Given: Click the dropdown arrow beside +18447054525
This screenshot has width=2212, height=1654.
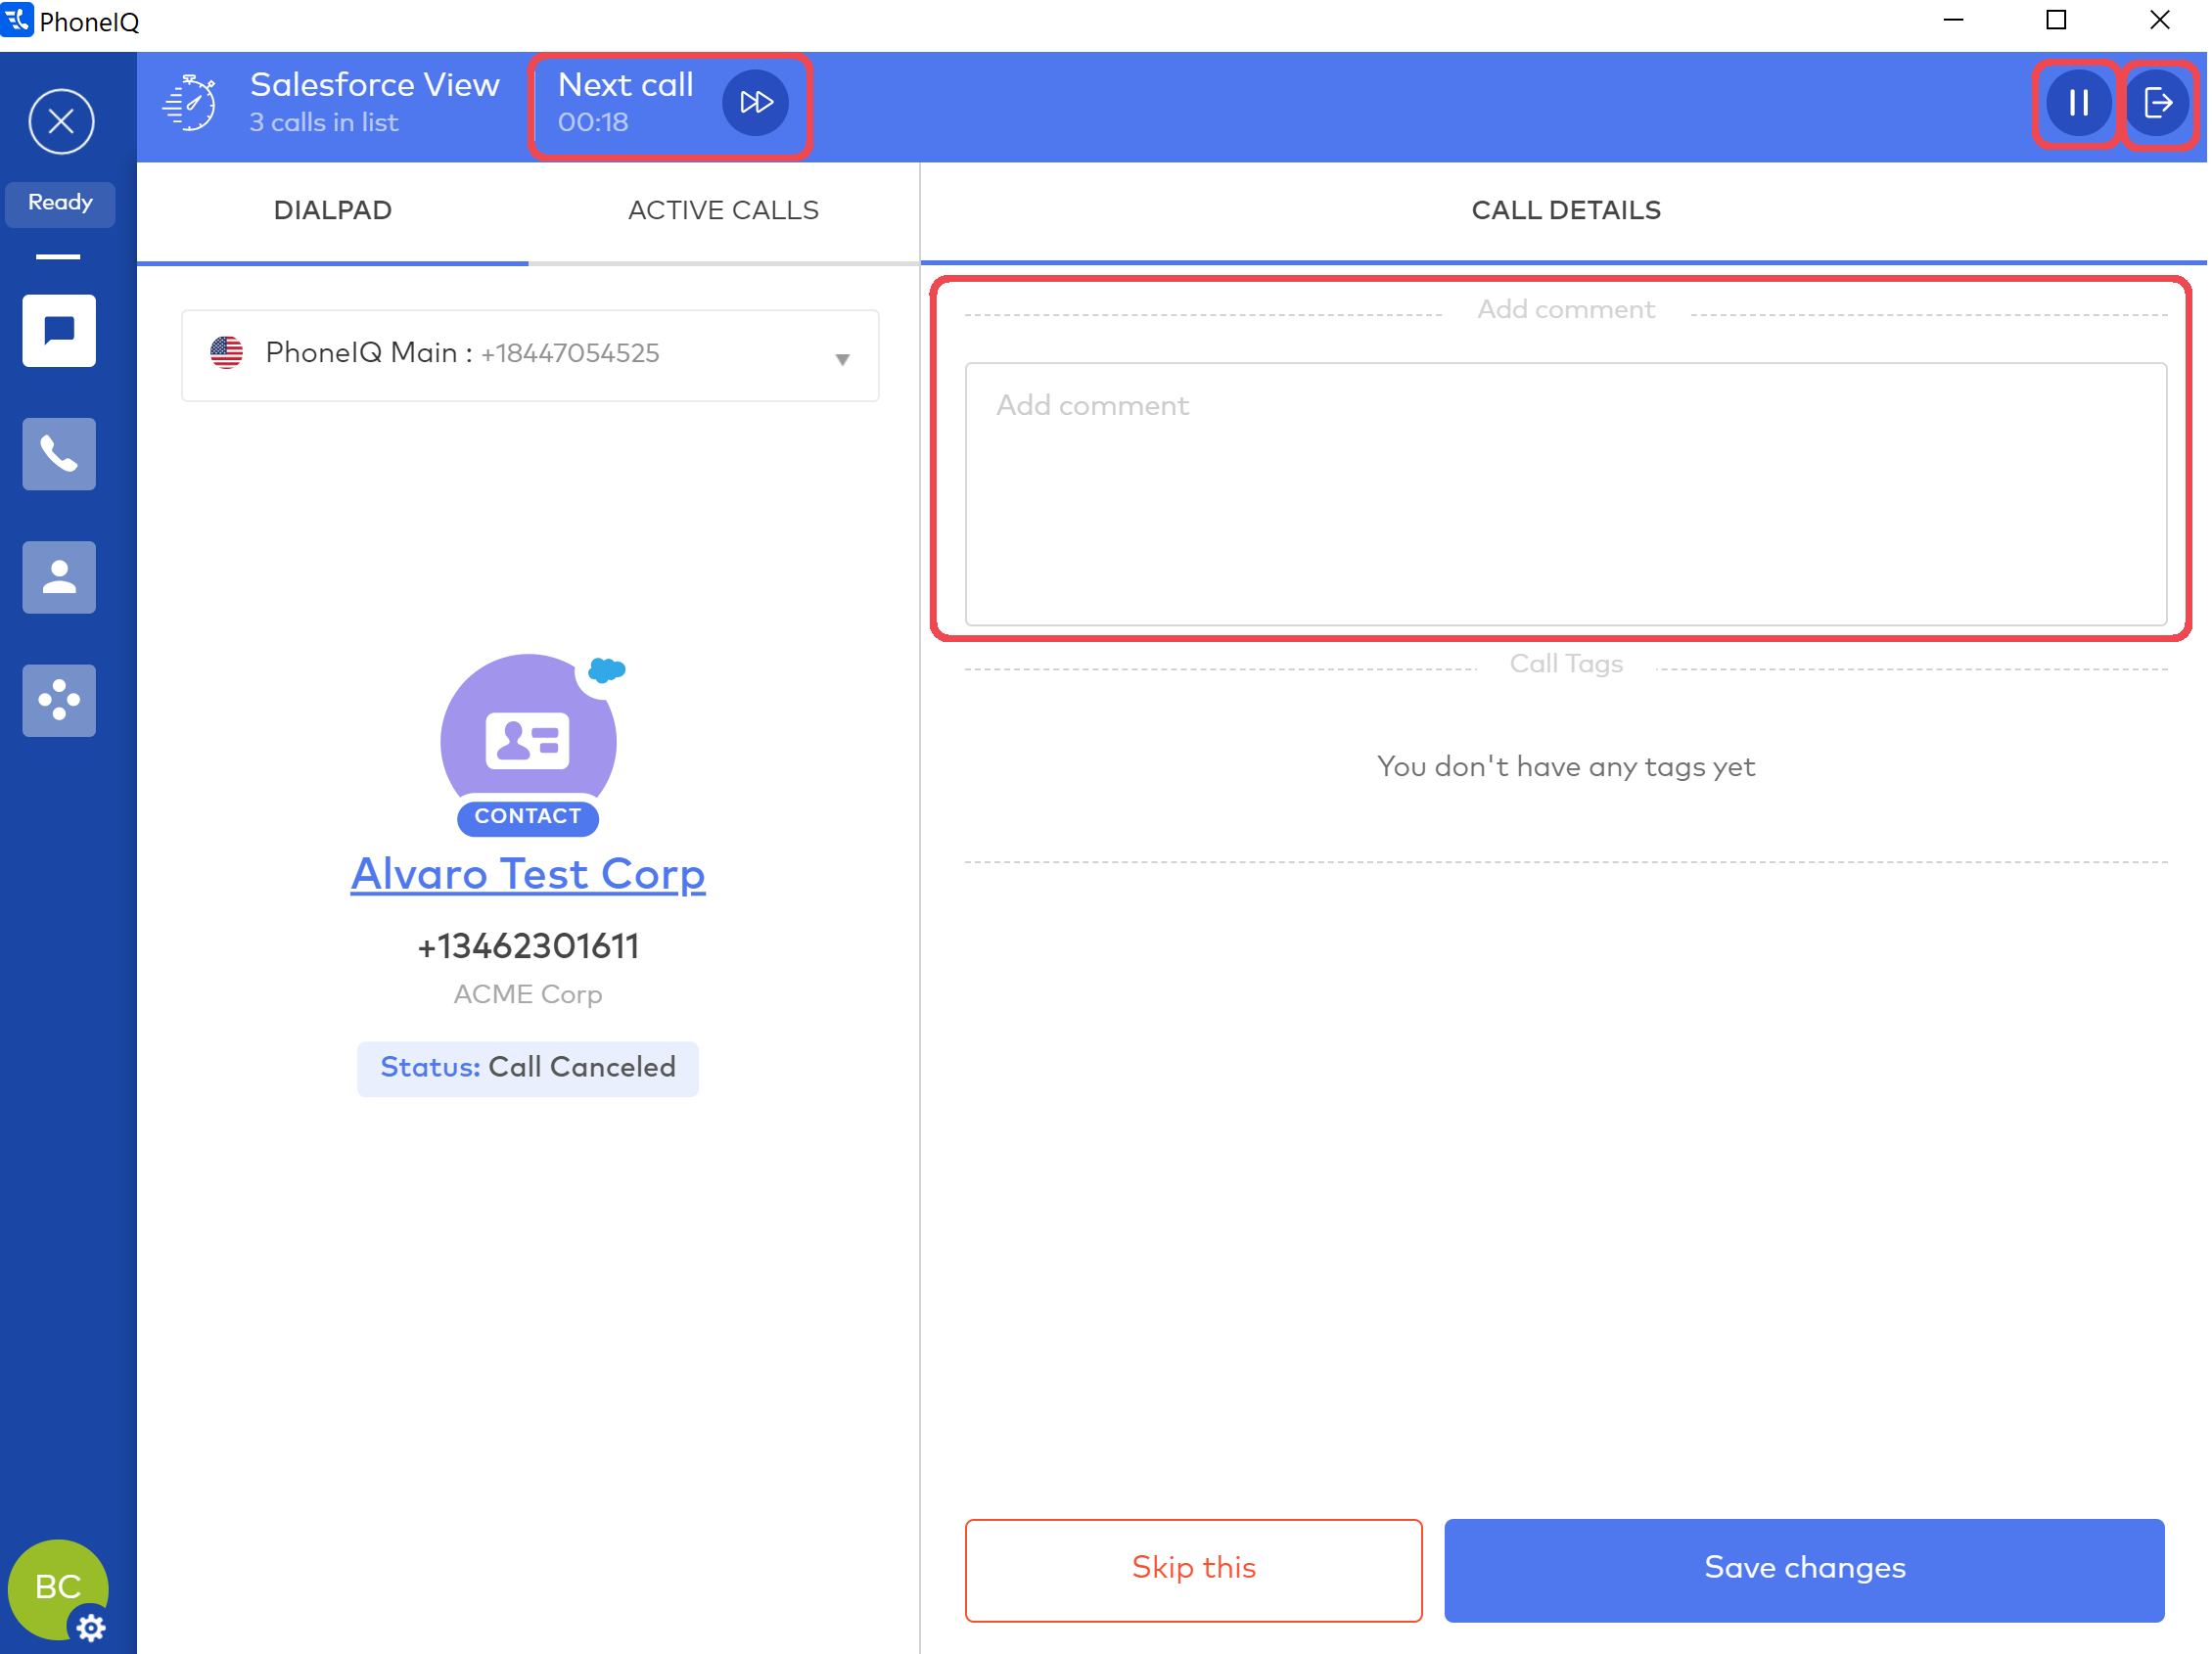Looking at the screenshot, I should pos(843,359).
